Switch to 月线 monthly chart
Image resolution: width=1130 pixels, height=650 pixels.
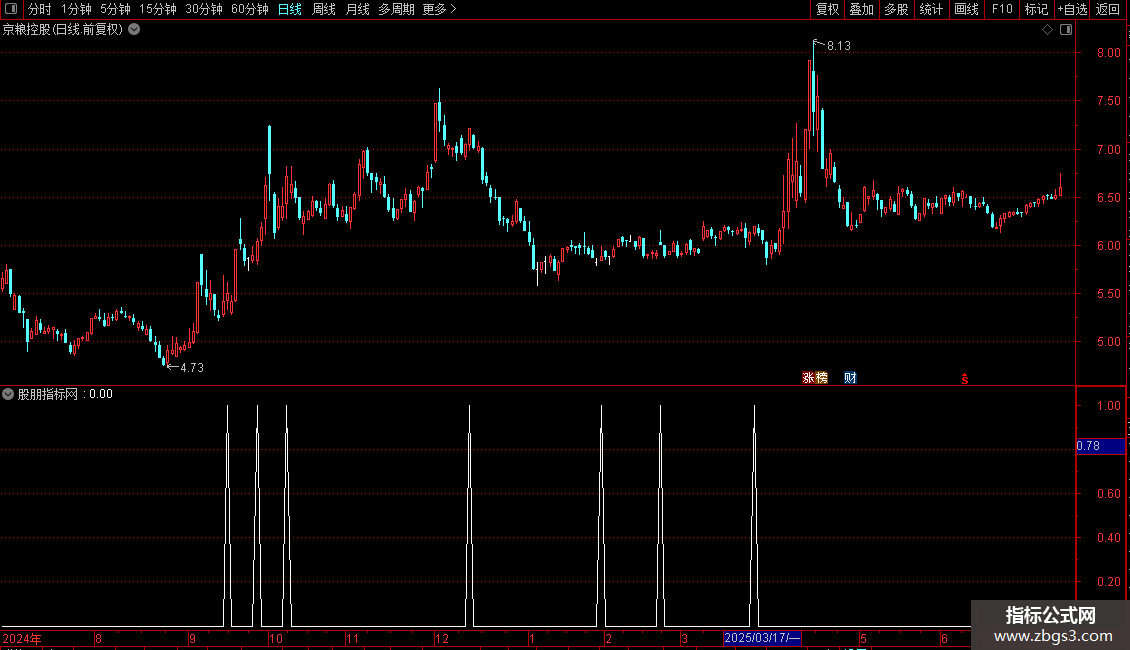(x=357, y=9)
